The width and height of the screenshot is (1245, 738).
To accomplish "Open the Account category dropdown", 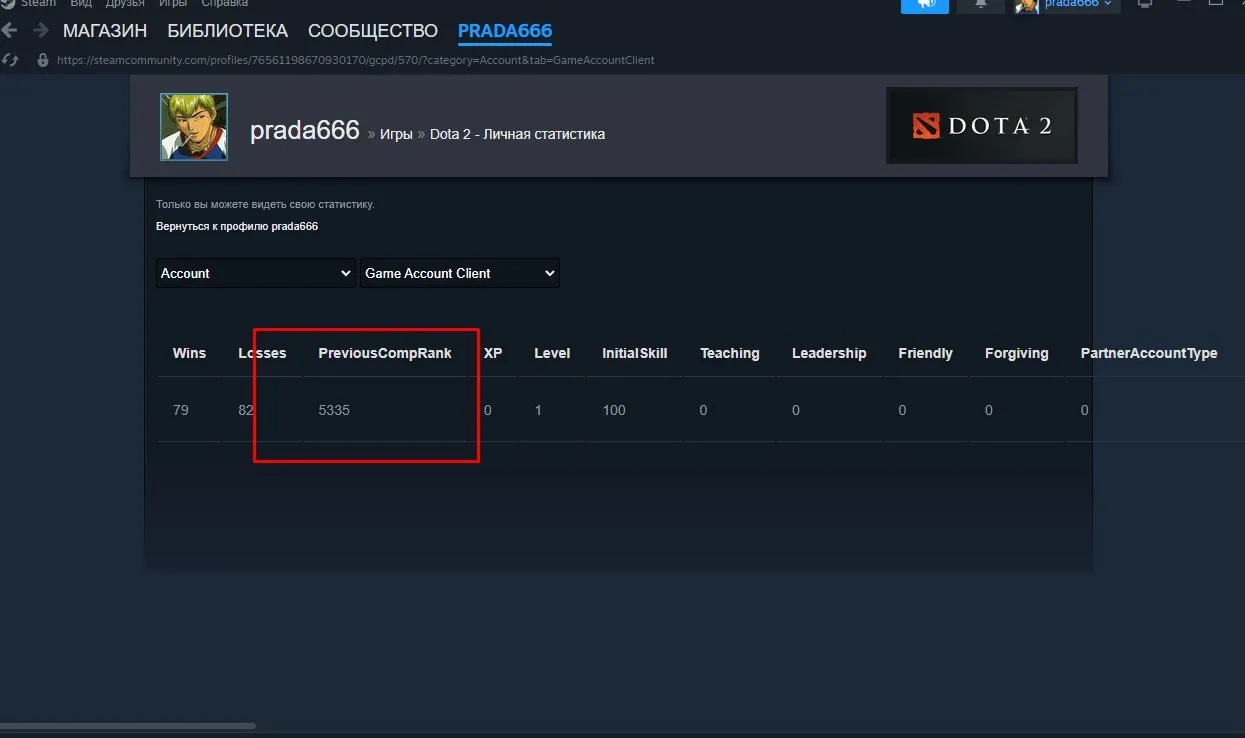I will (256, 273).
